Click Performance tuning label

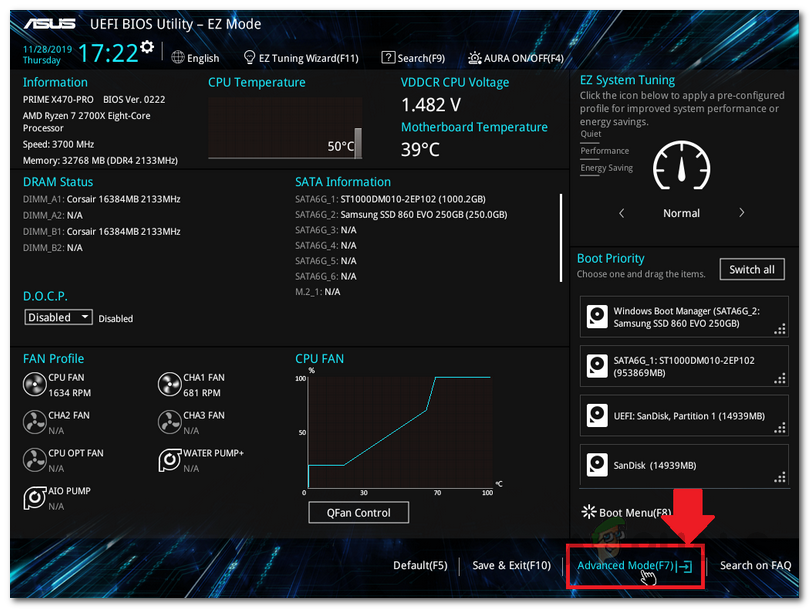click(x=604, y=151)
